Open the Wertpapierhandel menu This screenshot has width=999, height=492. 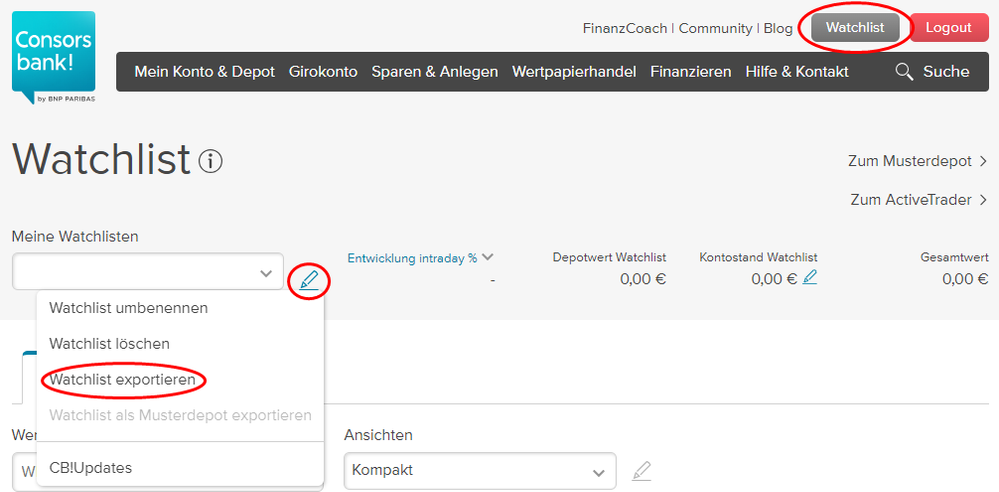[574, 72]
